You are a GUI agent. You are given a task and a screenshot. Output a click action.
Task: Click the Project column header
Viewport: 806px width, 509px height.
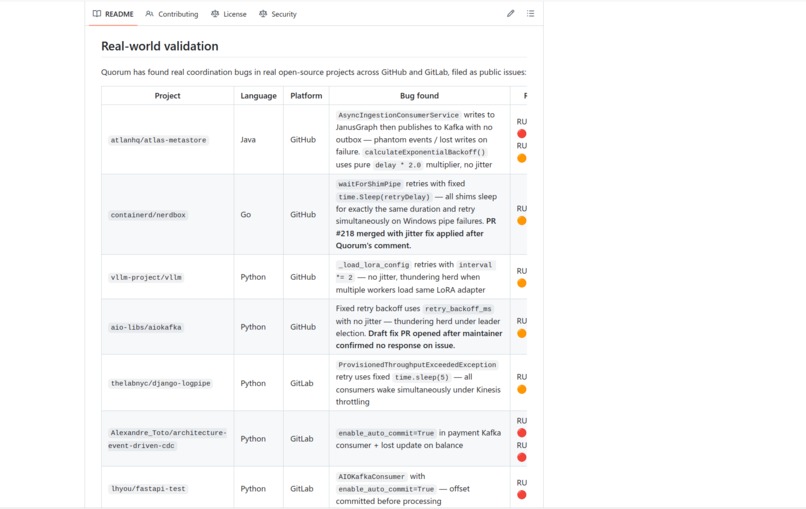click(x=168, y=96)
